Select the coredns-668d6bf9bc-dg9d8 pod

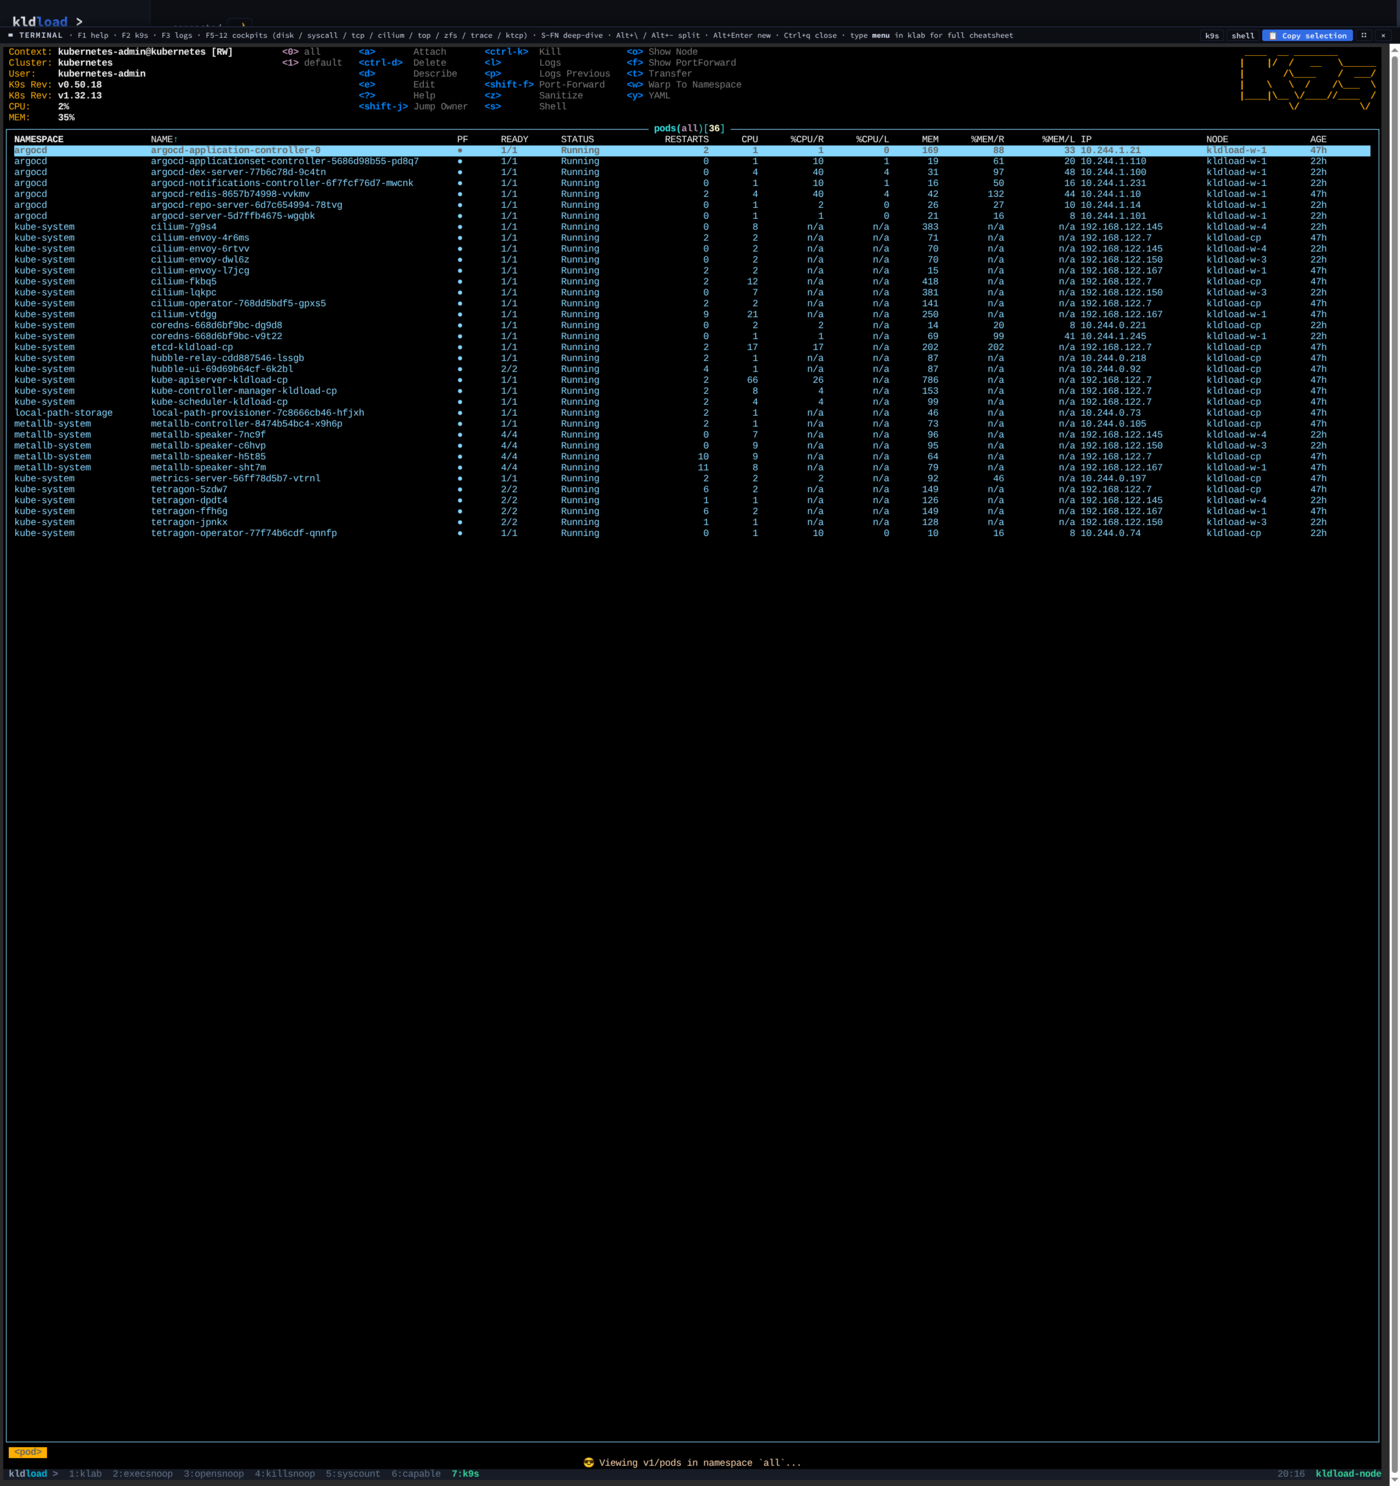pyautogui.click(x=692, y=325)
